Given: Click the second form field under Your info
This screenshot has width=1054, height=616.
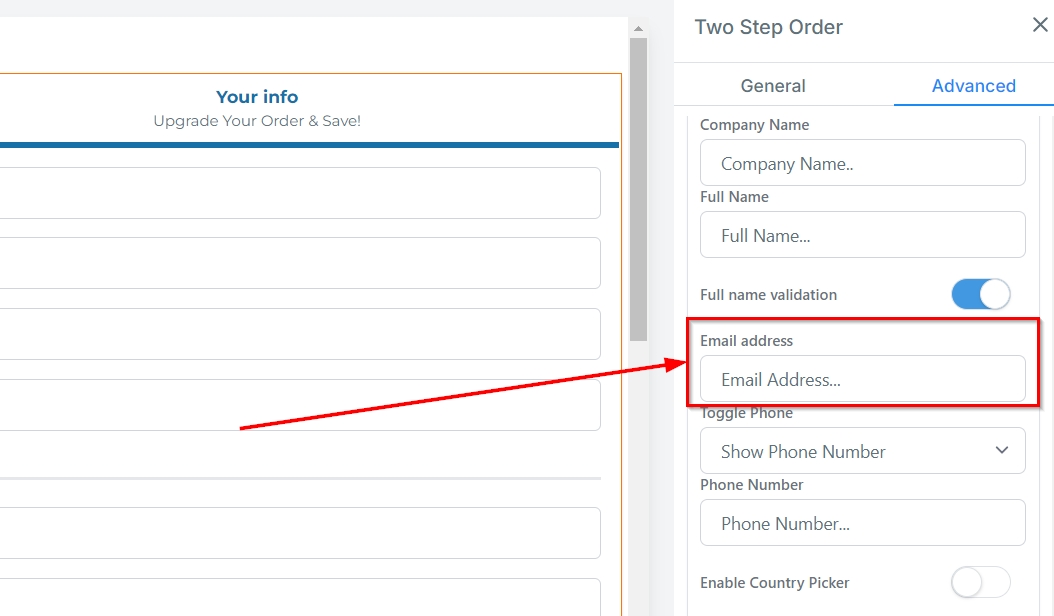Looking at the screenshot, I should [x=300, y=263].
